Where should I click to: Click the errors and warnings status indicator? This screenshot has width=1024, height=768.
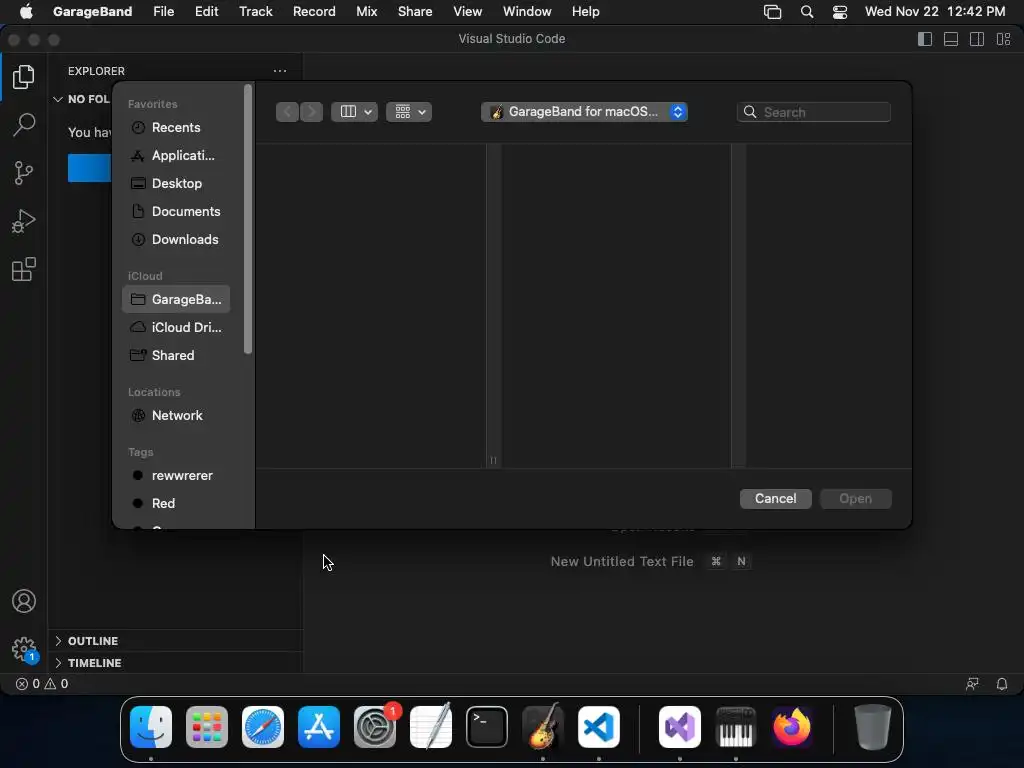pos(42,684)
